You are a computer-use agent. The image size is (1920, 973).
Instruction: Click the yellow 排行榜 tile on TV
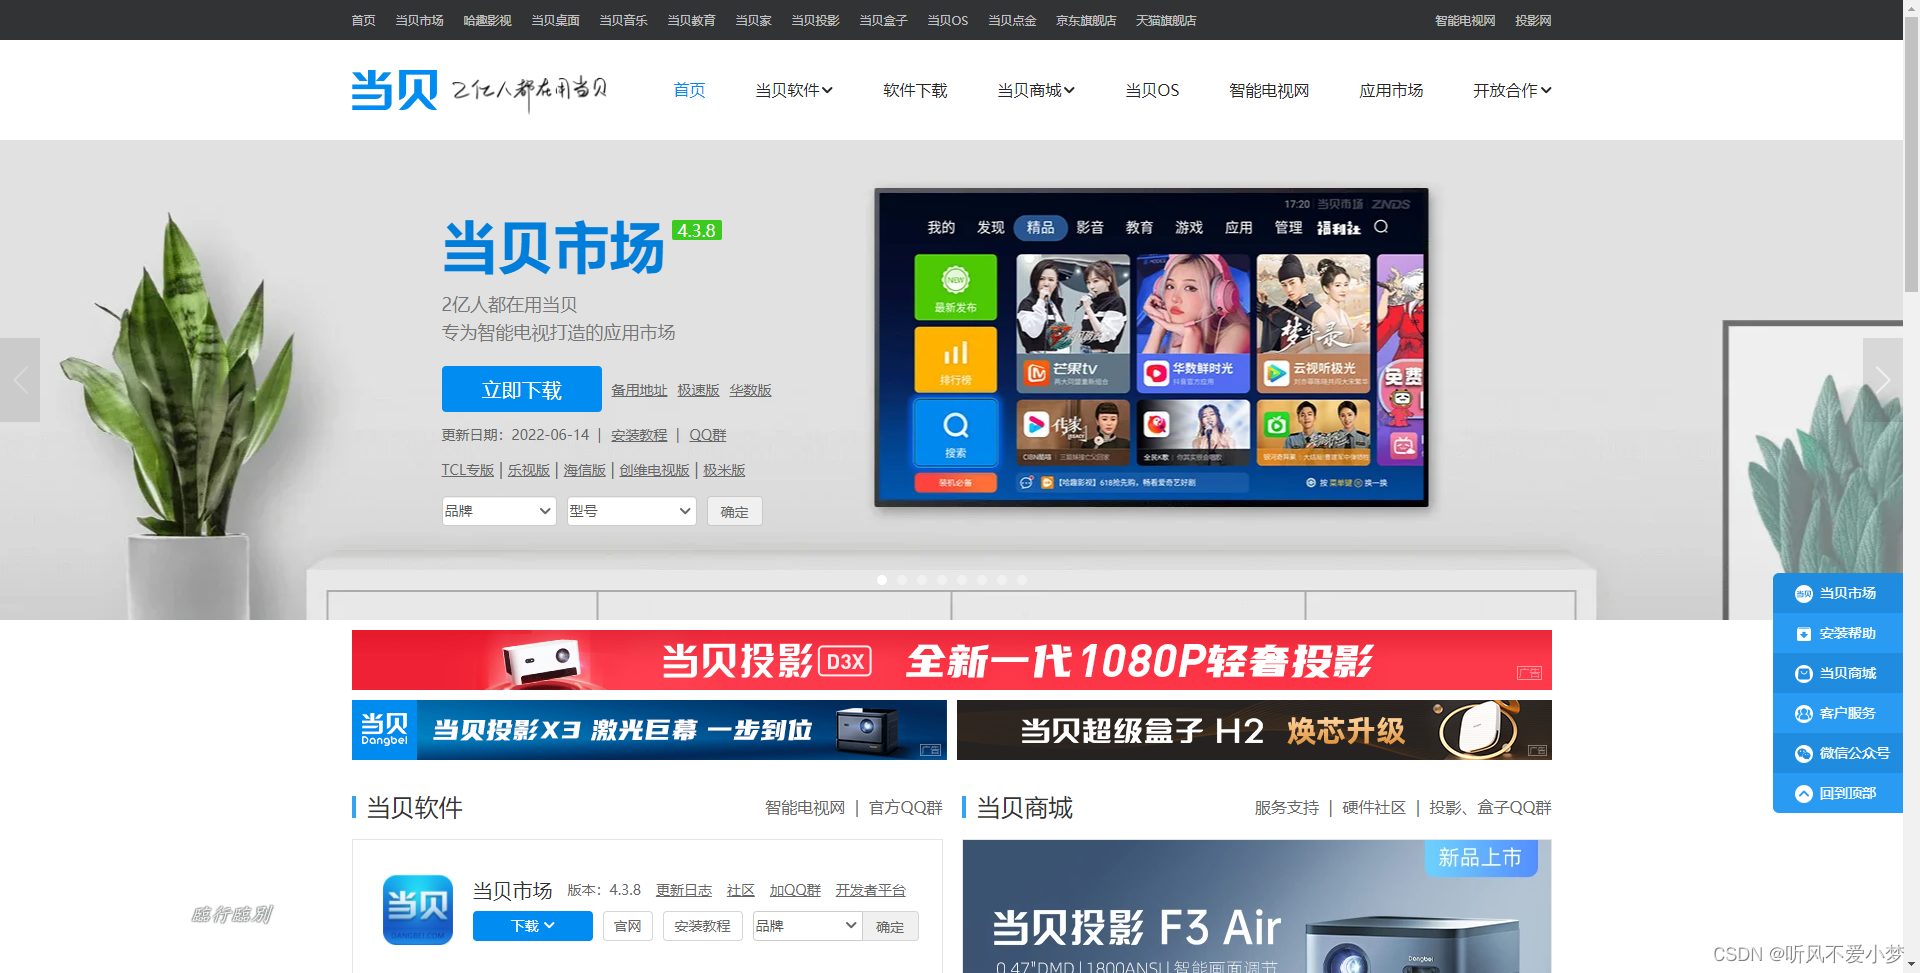click(x=955, y=359)
